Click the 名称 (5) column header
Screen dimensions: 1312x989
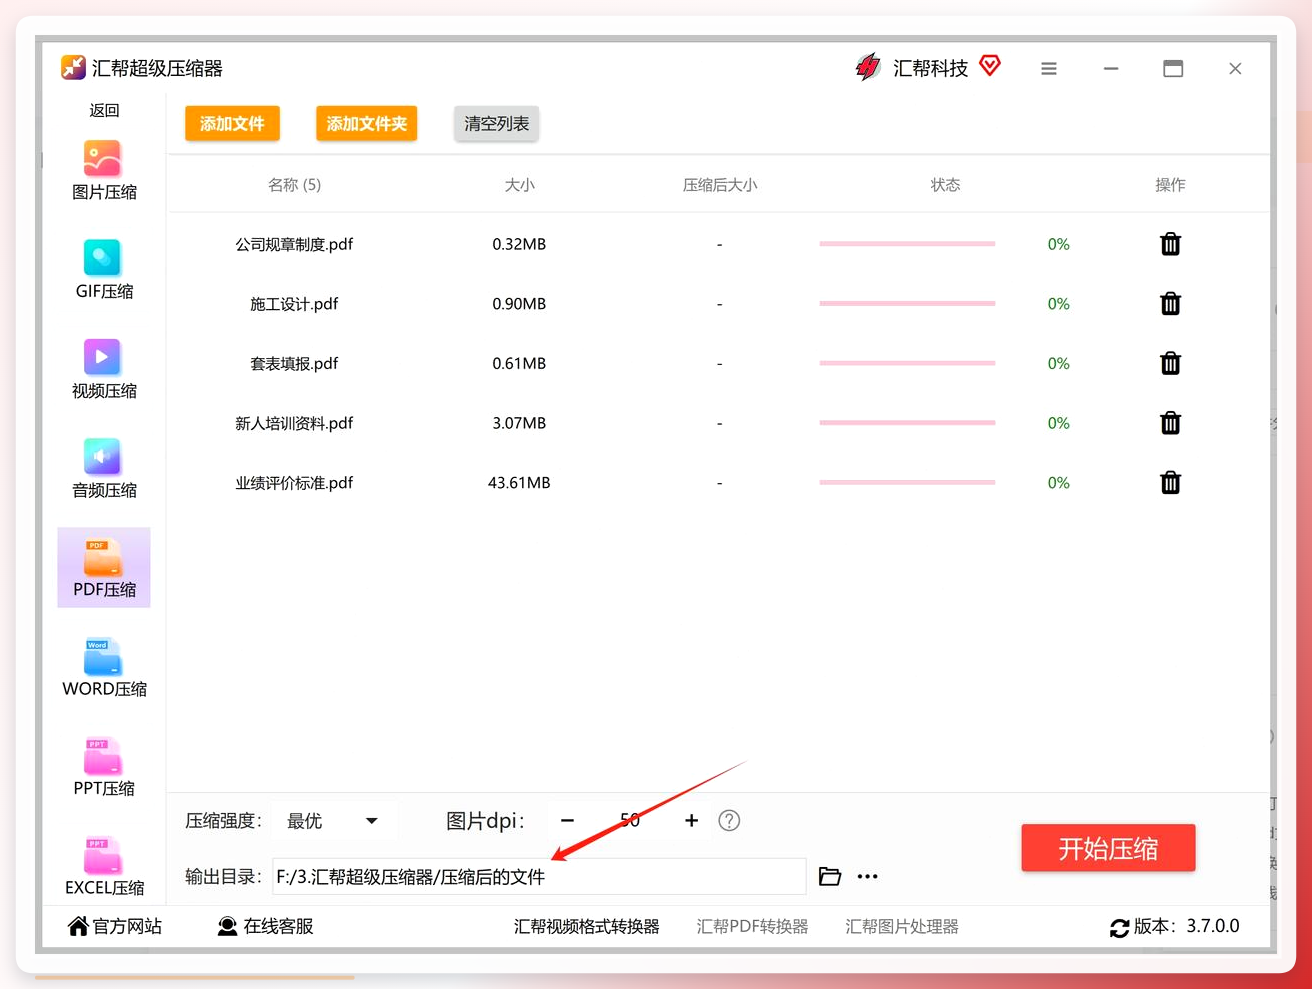coord(294,185)
